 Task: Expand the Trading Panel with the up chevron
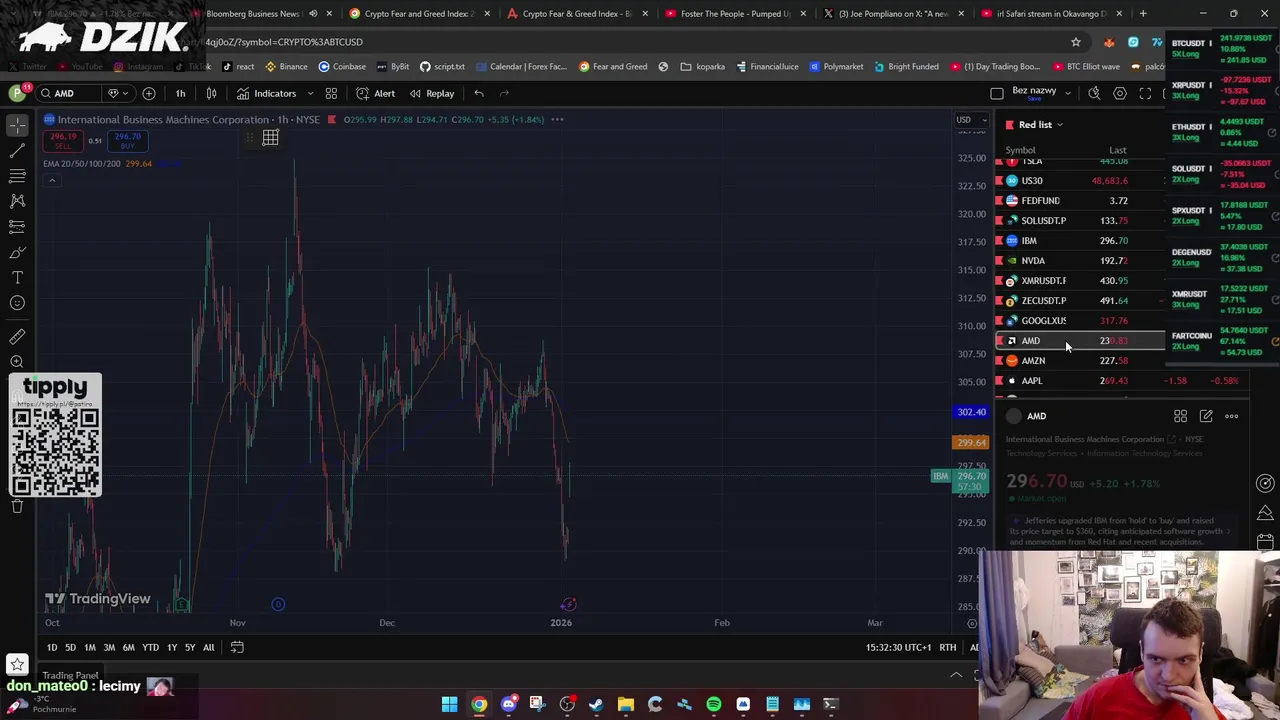[956, 676]
